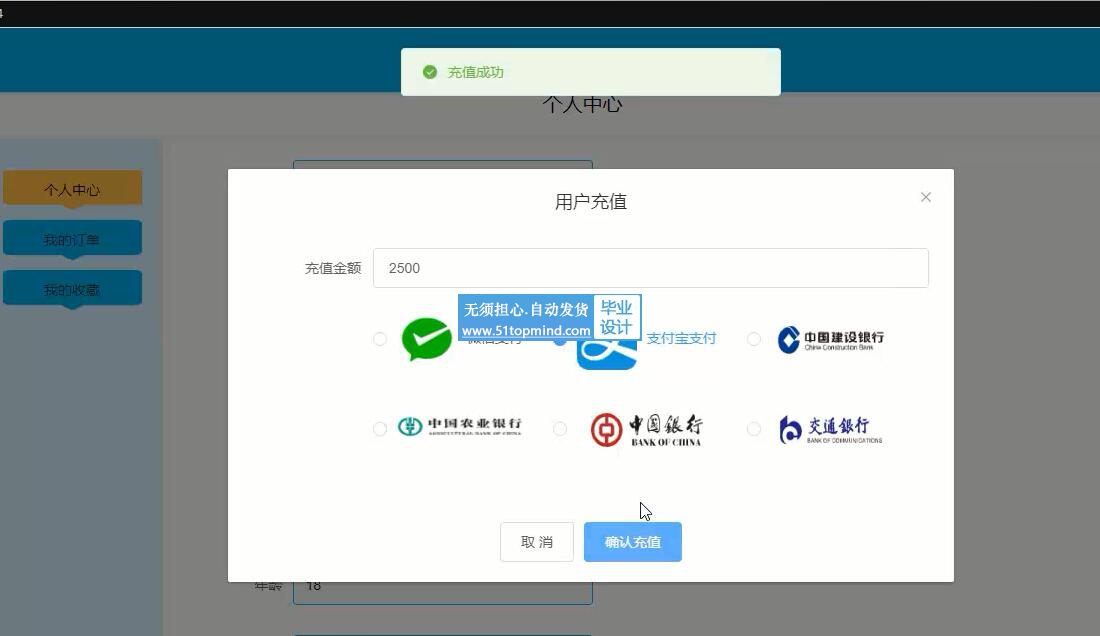Click the background field showing 18

(x=443, y=592)
